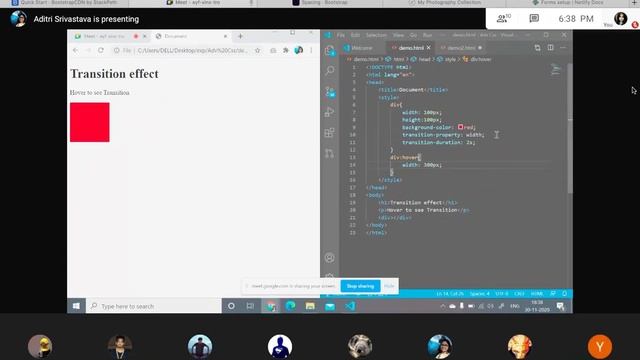The image size is (640, 360).
Task: Open the VS Code Go menu
Action: (413, 35)
